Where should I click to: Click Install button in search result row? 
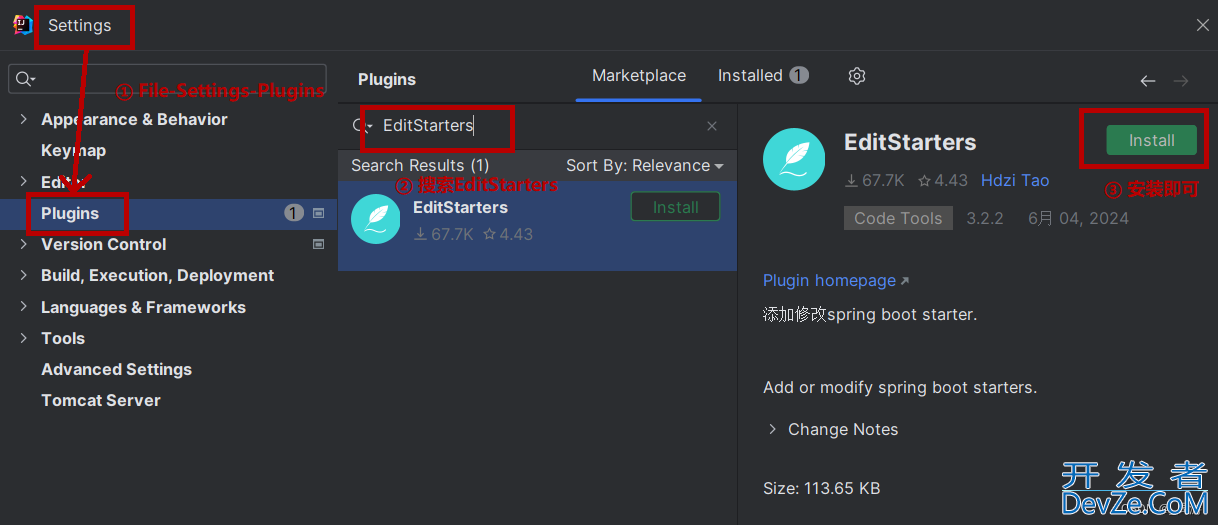pyautogui.click(x=675, y=207)
